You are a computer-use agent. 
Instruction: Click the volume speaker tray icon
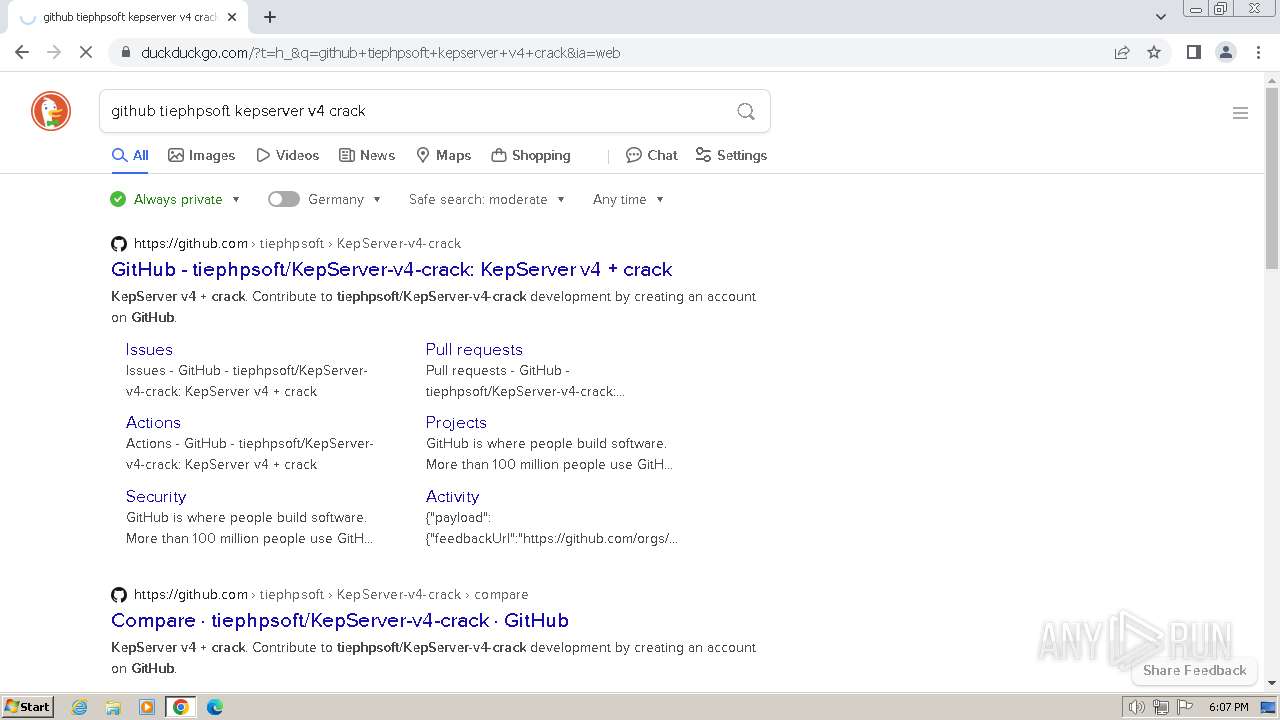click(x=1136, y=707)
